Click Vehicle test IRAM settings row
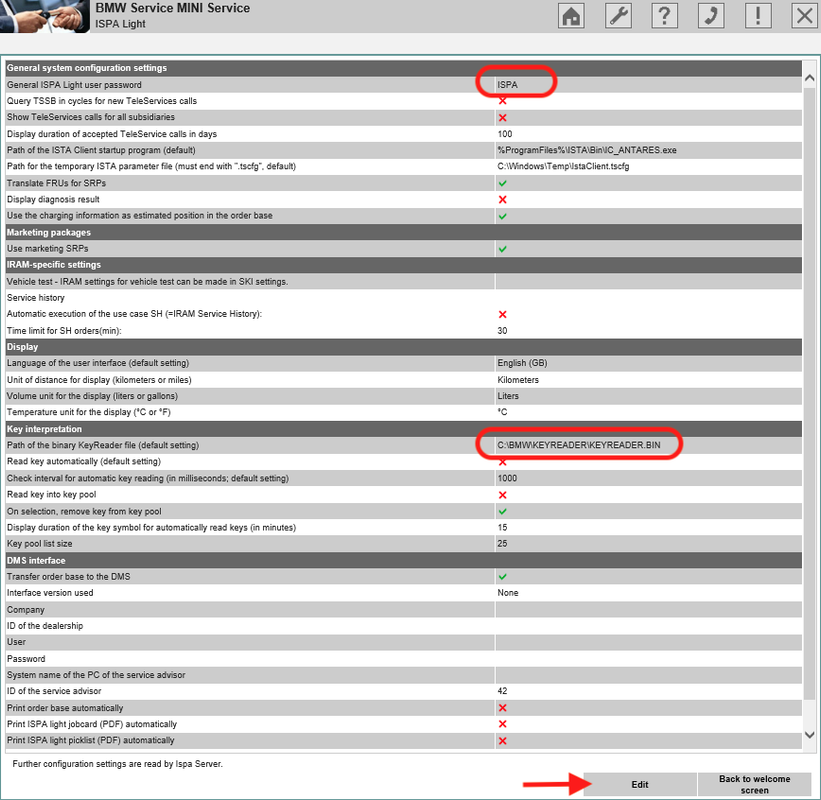 click(x=404, y=282)
